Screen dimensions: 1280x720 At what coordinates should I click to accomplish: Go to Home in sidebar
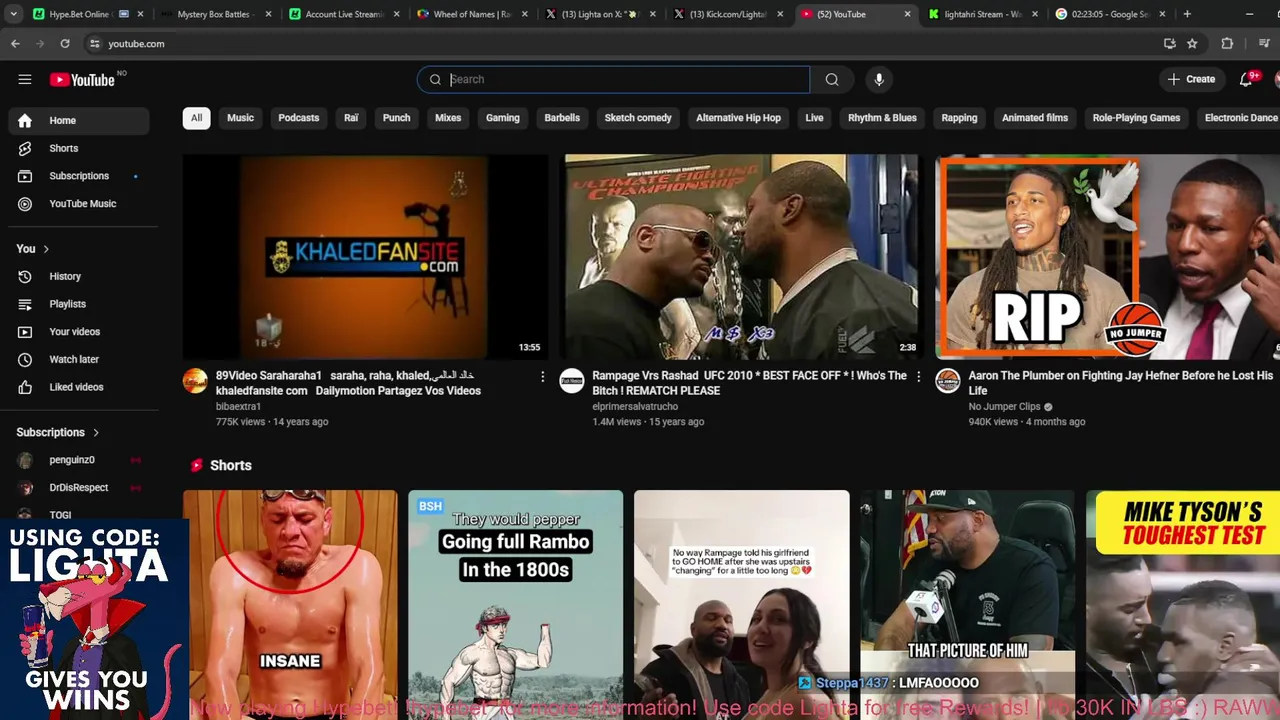pyautogui.click(x=80, y=121)
